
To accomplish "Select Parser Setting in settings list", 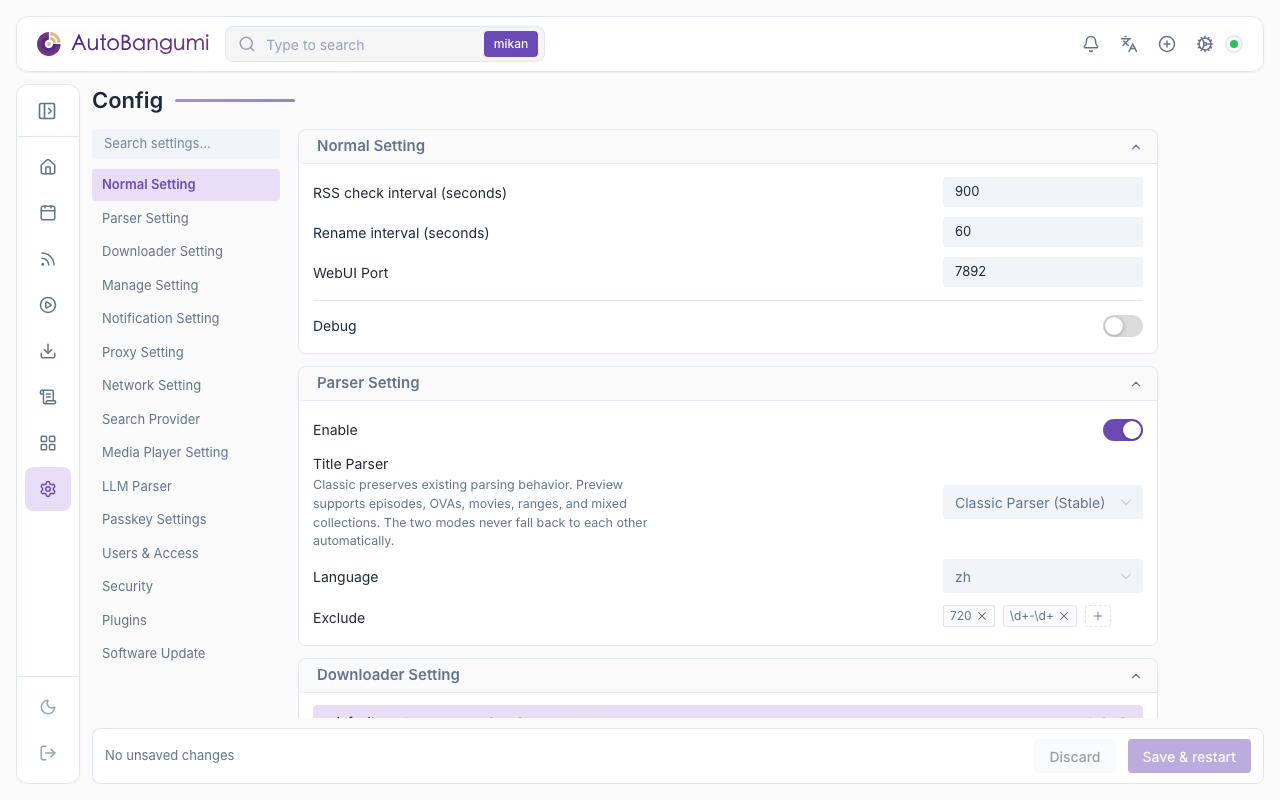I will click(x=186, y=218).
